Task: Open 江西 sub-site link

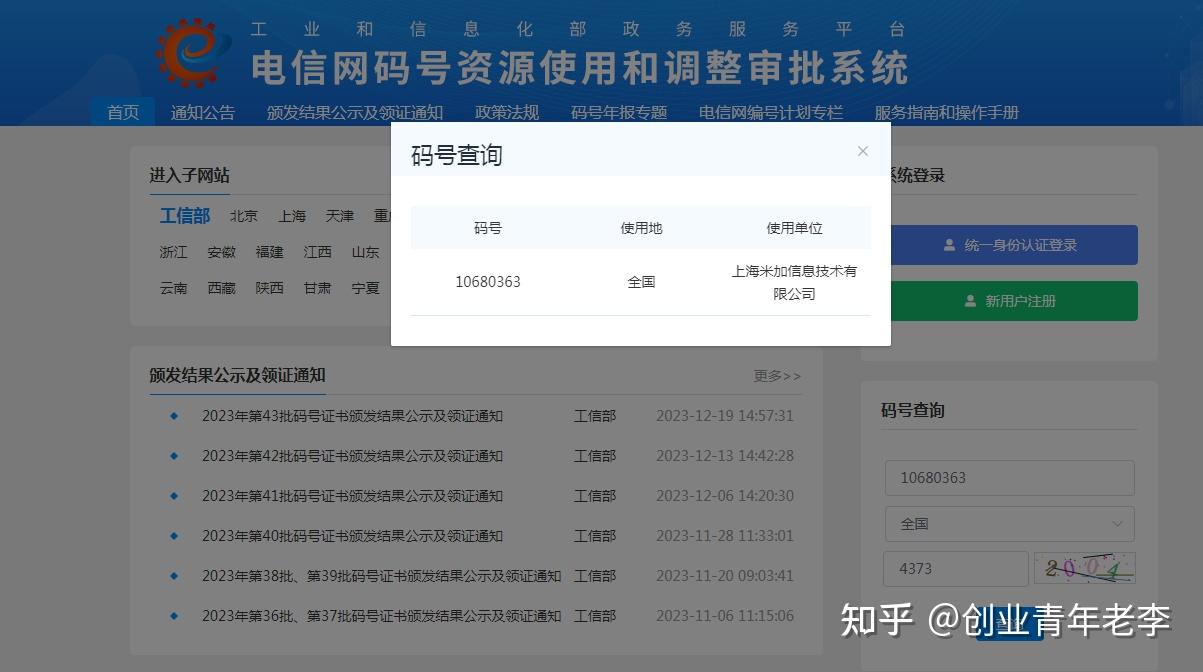Action: coord(317,252)
